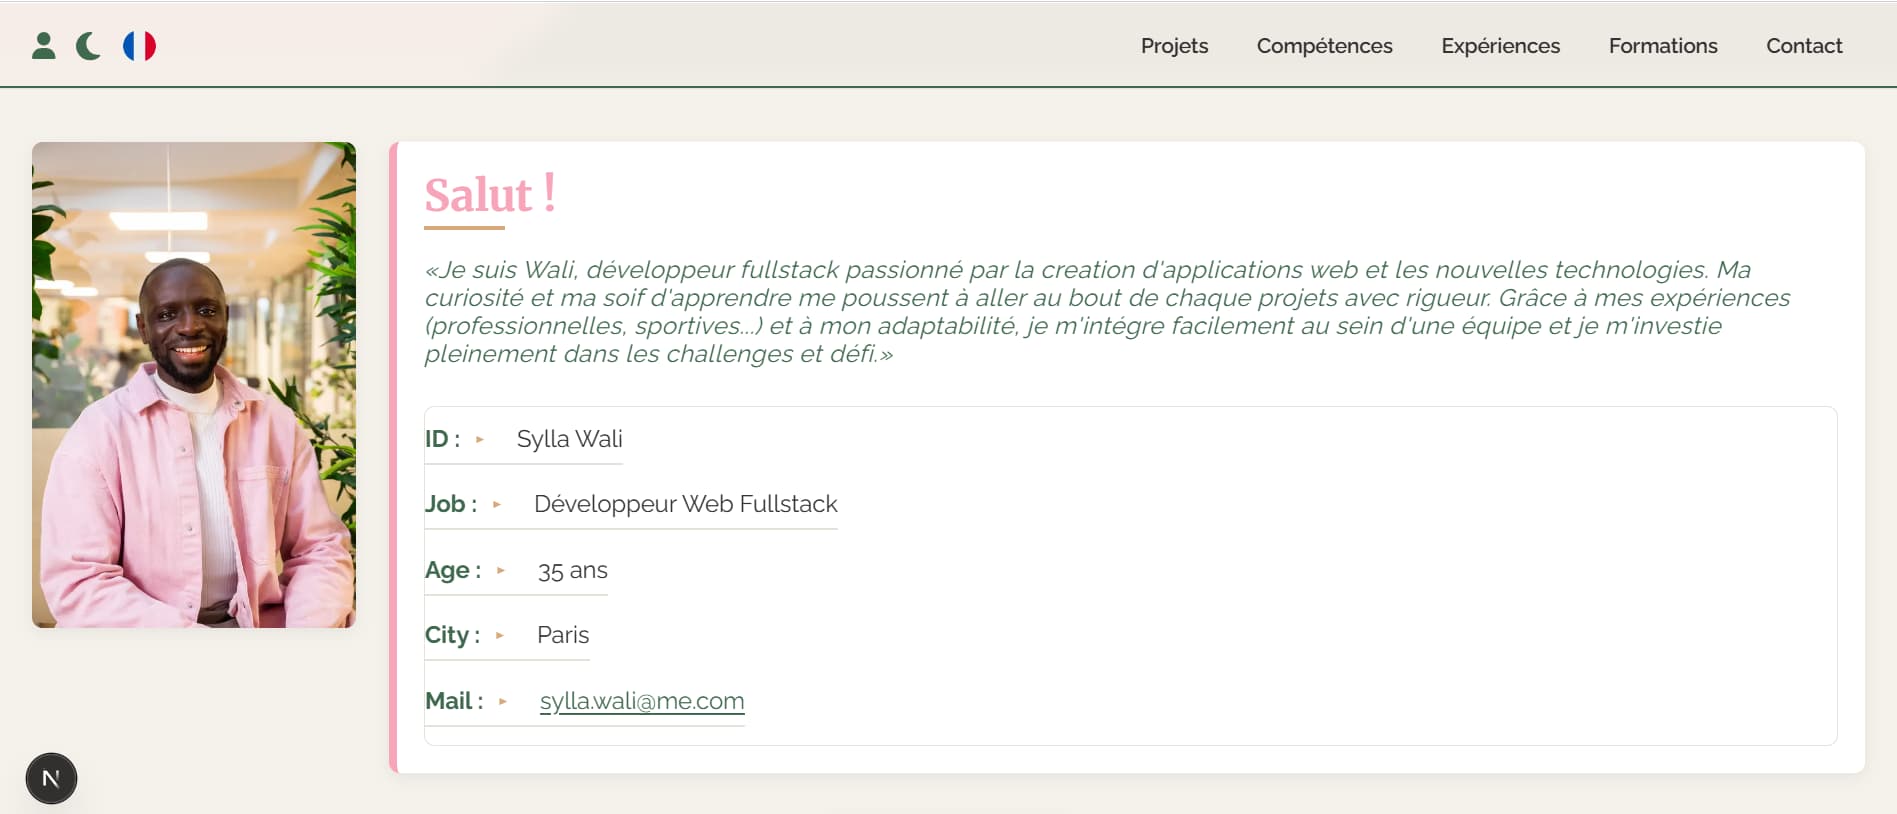Viewport: 1897px width, 814px height.
Task: Click the italic introduction quote paragraph
Action: [1107, 312]
